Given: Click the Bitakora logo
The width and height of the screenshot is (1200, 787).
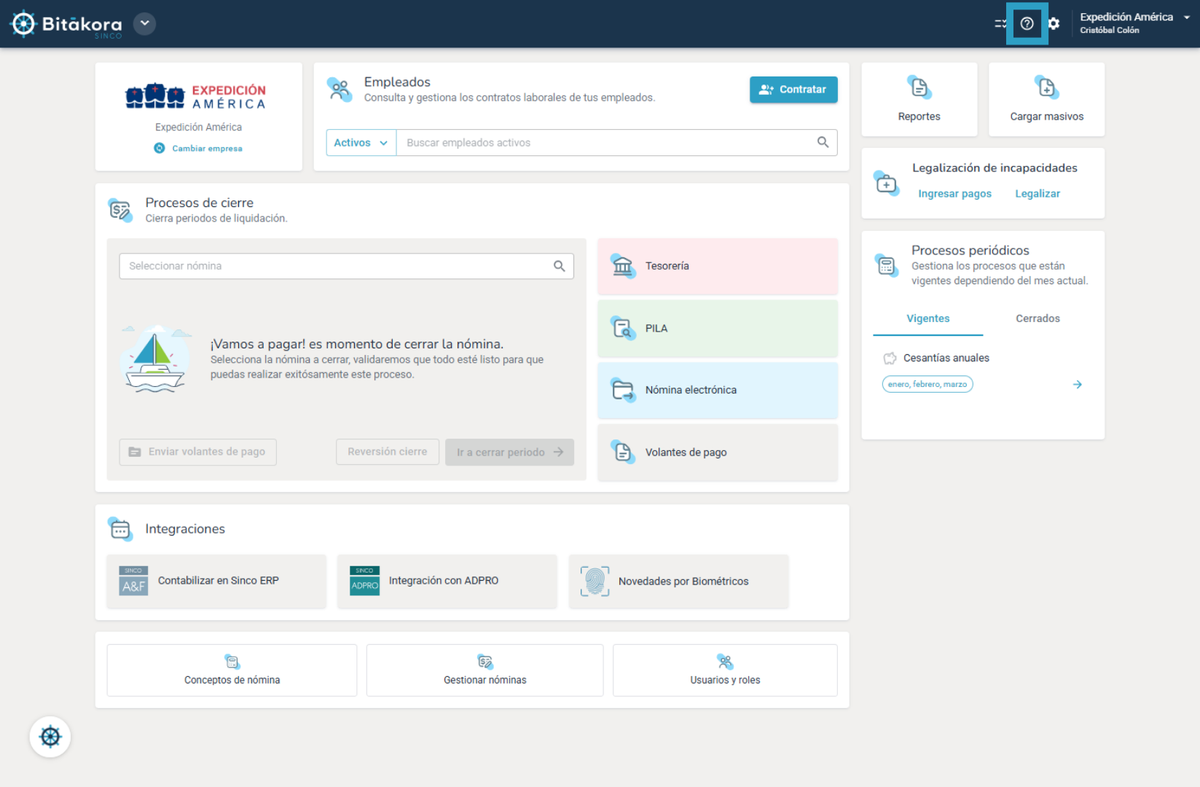Looking at the screenshot, I should click(x=66, y=24).
